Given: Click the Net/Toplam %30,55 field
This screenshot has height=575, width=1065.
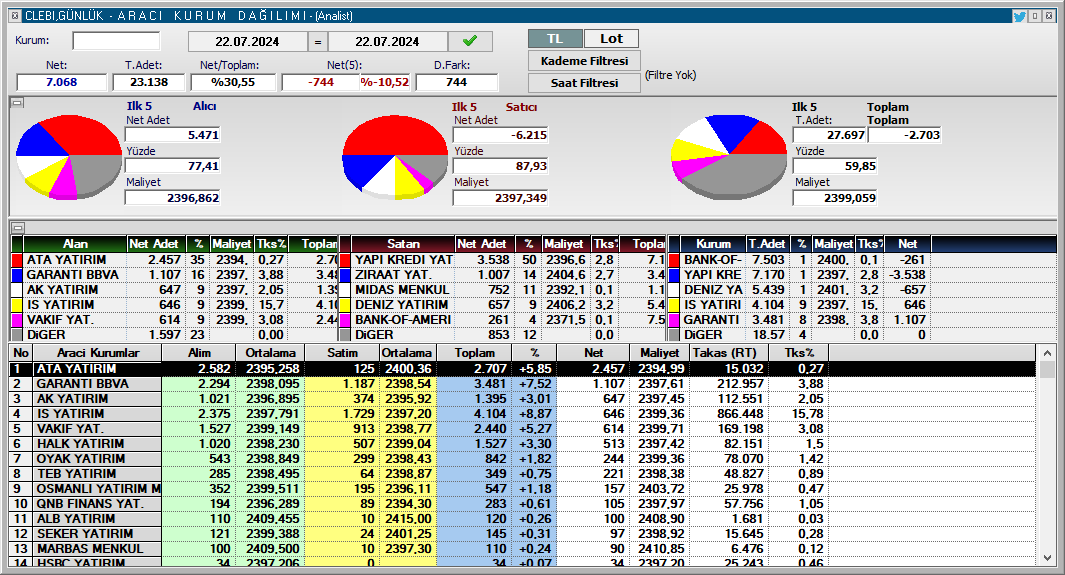Looking at the screenshot, I should click(x=233, y=82).
